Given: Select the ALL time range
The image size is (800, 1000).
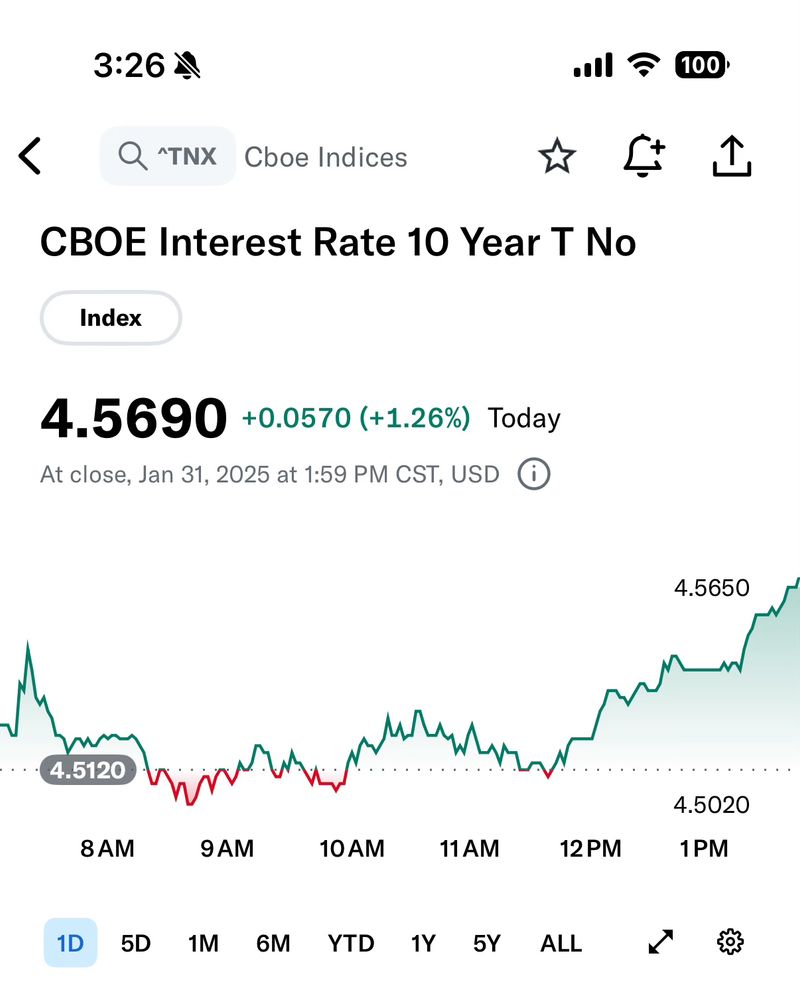Looking at the screenshot, I should [x=561, y=943].
